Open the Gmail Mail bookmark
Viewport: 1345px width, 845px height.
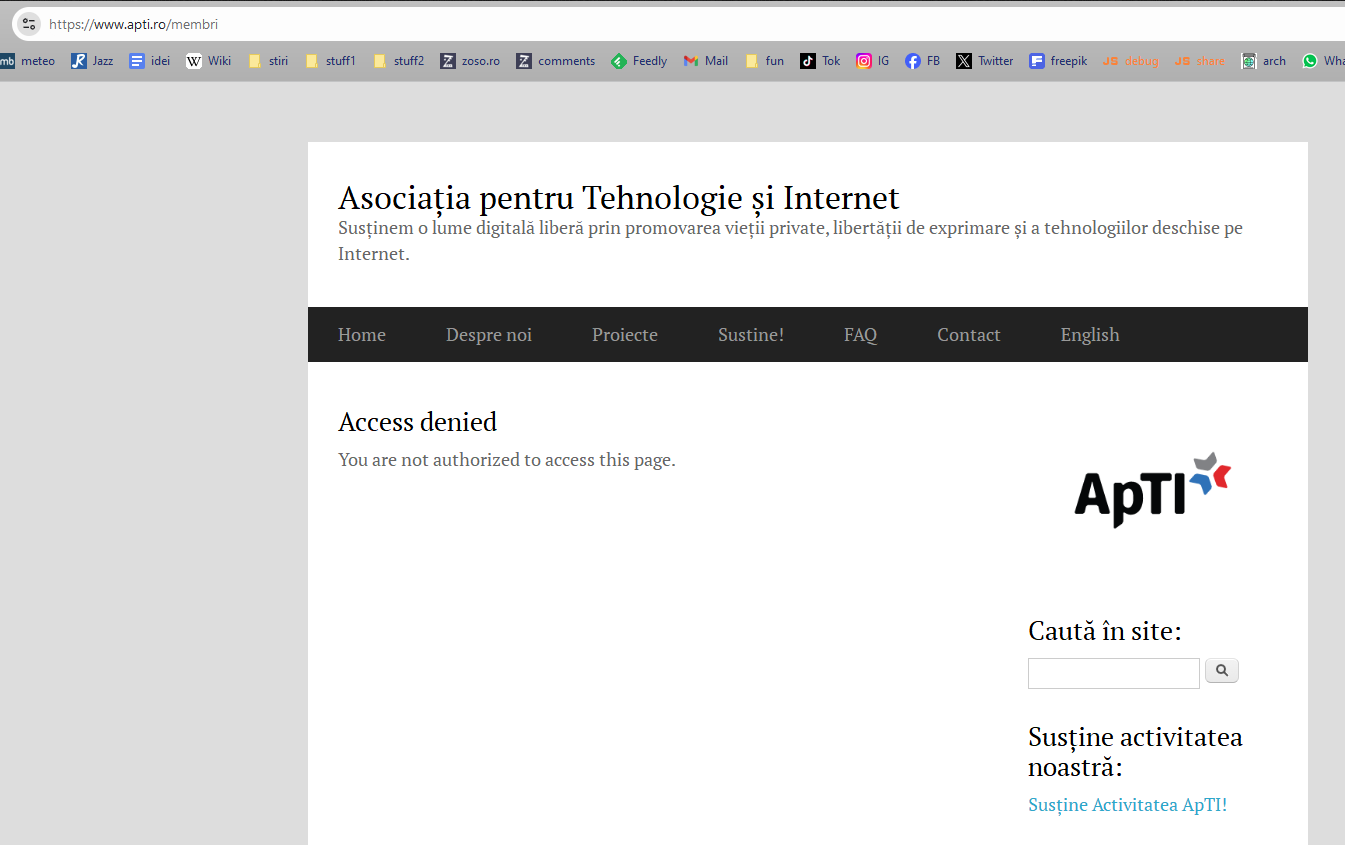click(705, 61)
